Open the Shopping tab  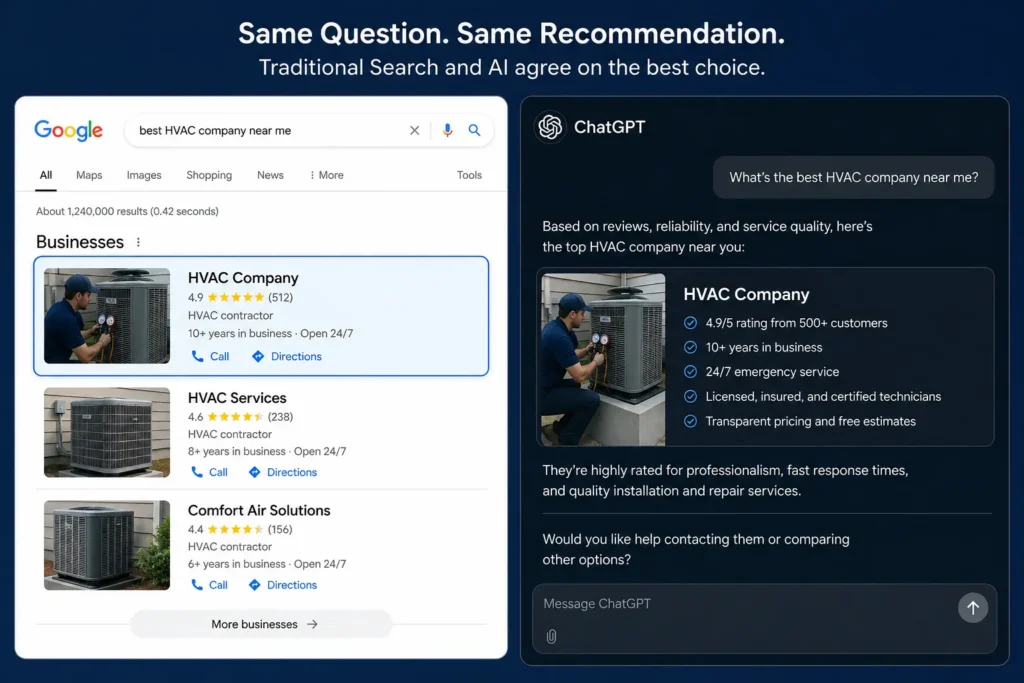(209, 175)
